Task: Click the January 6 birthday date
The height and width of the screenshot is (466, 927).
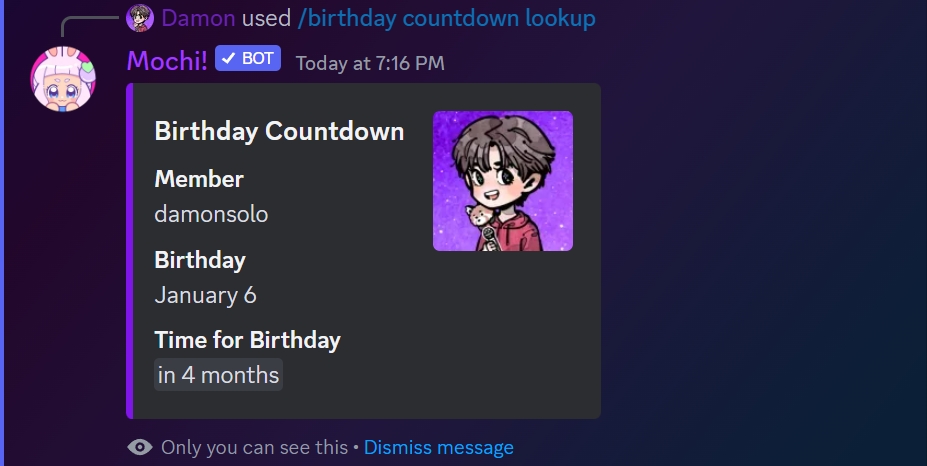Action: point(205,295)
